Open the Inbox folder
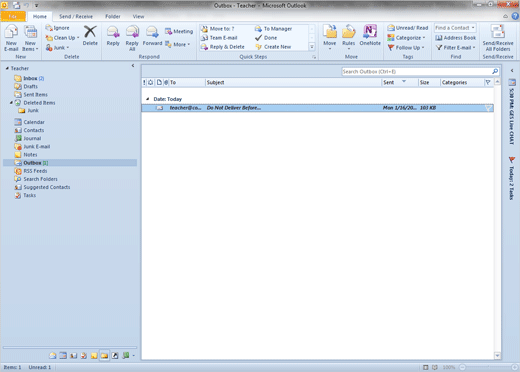 [29, 78]
